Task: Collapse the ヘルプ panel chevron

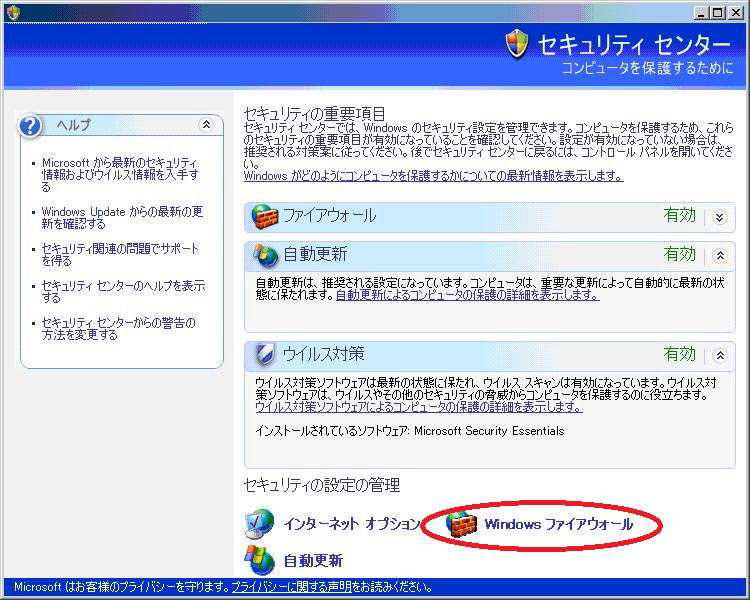Action: [206, 125]
